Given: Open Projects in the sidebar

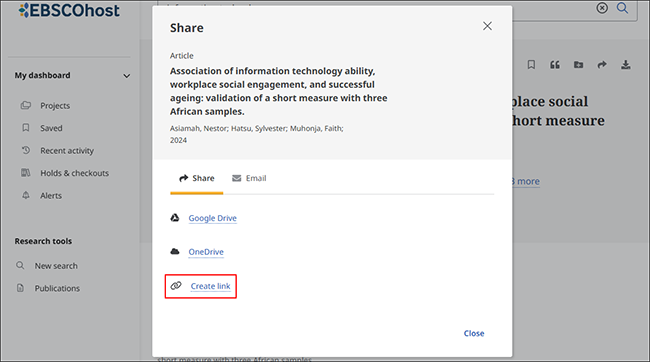Looking at the screenshot, I should (55, 106).
